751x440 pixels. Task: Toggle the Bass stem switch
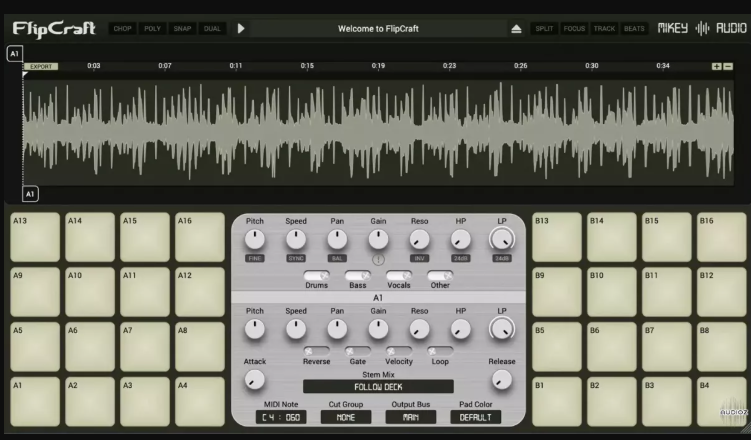(358, 275)
